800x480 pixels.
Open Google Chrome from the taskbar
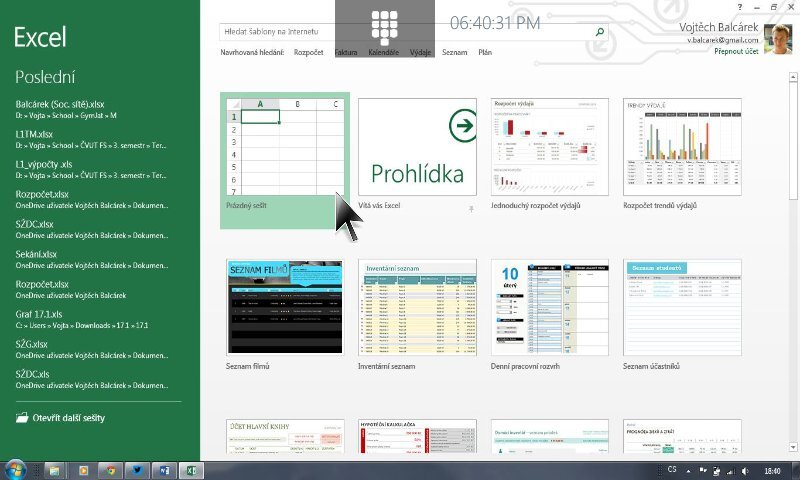point(111,470)
